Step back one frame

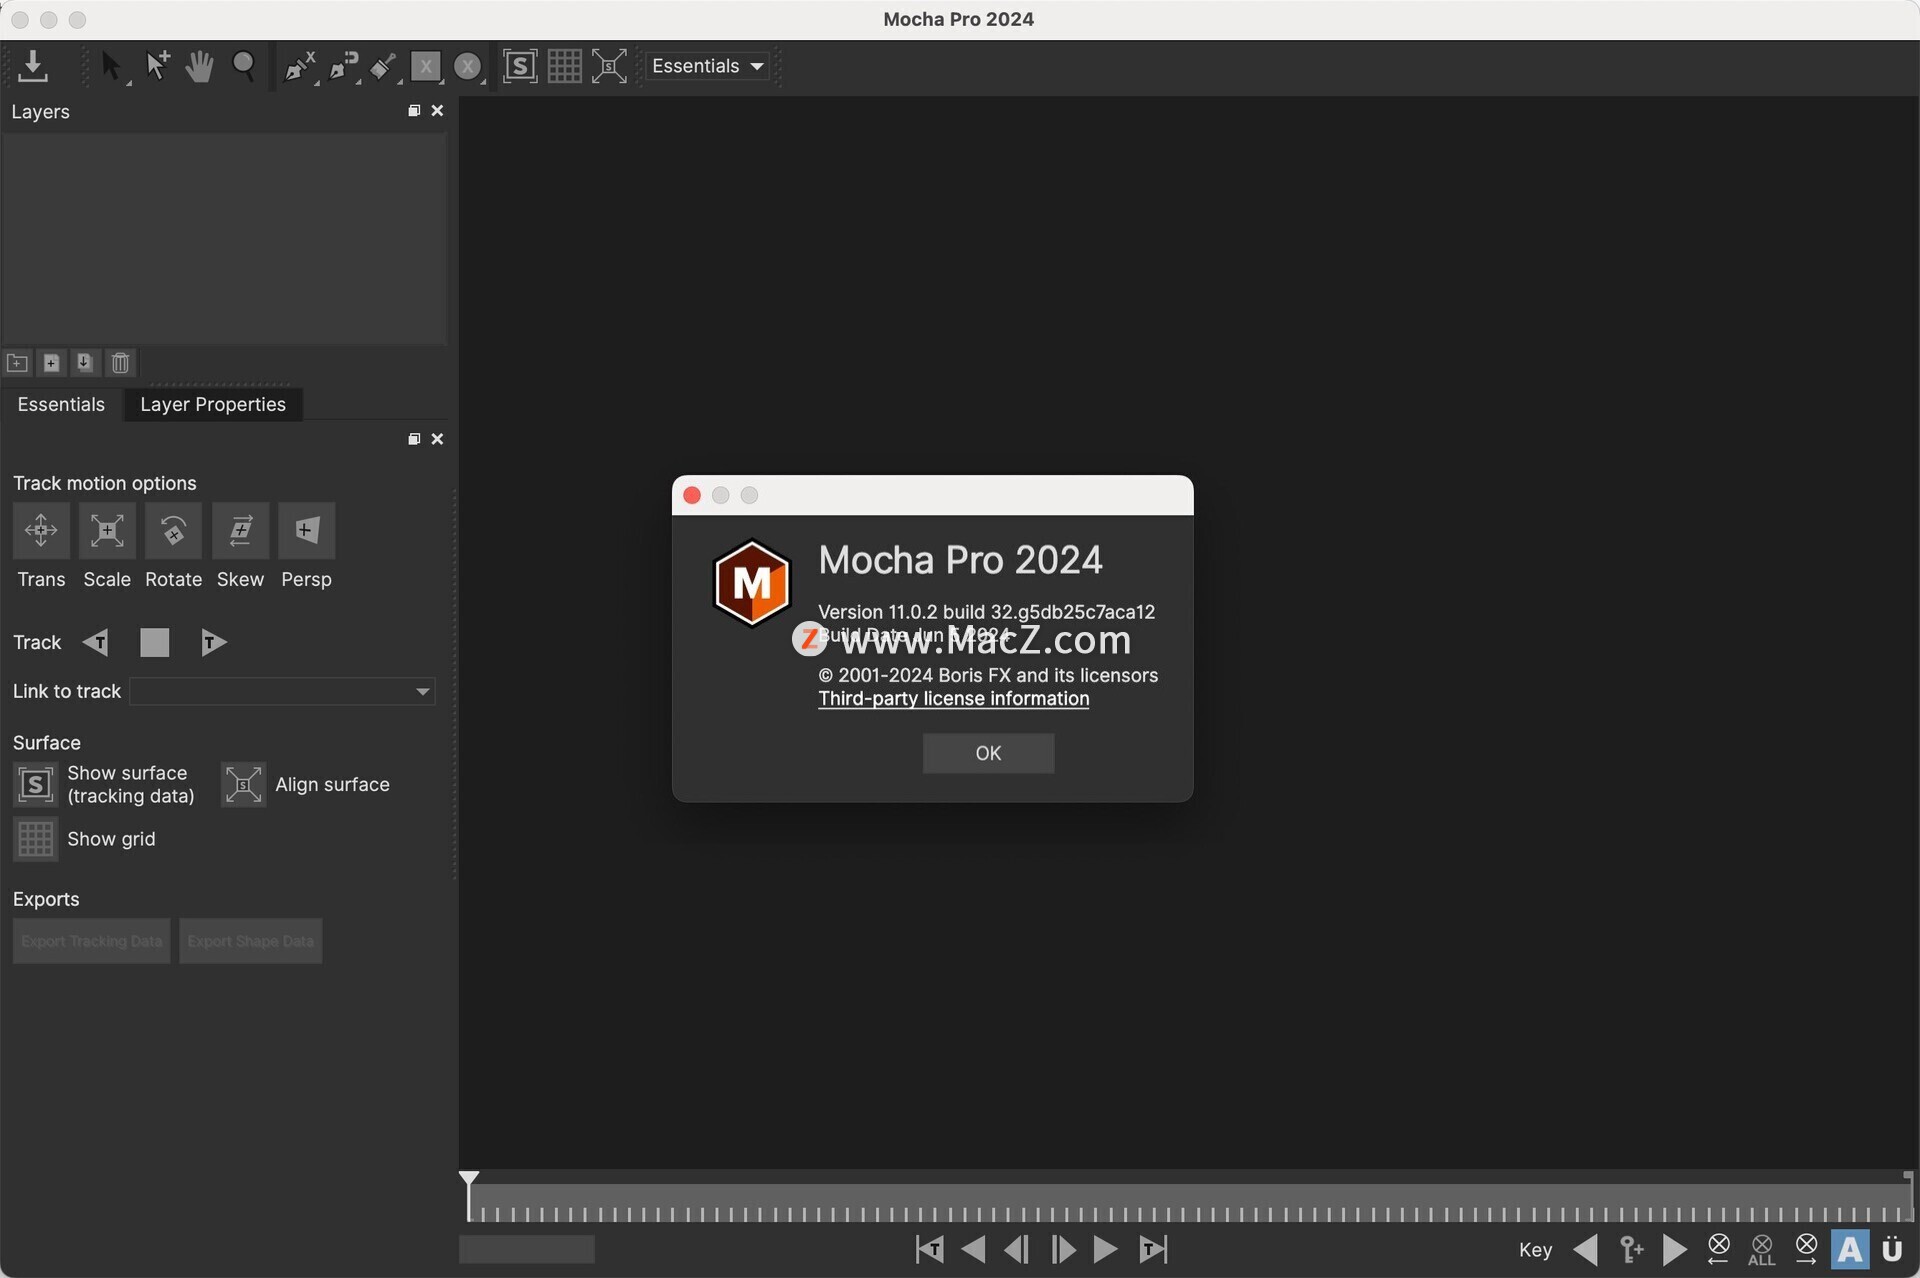(x=1017, y=1249)
